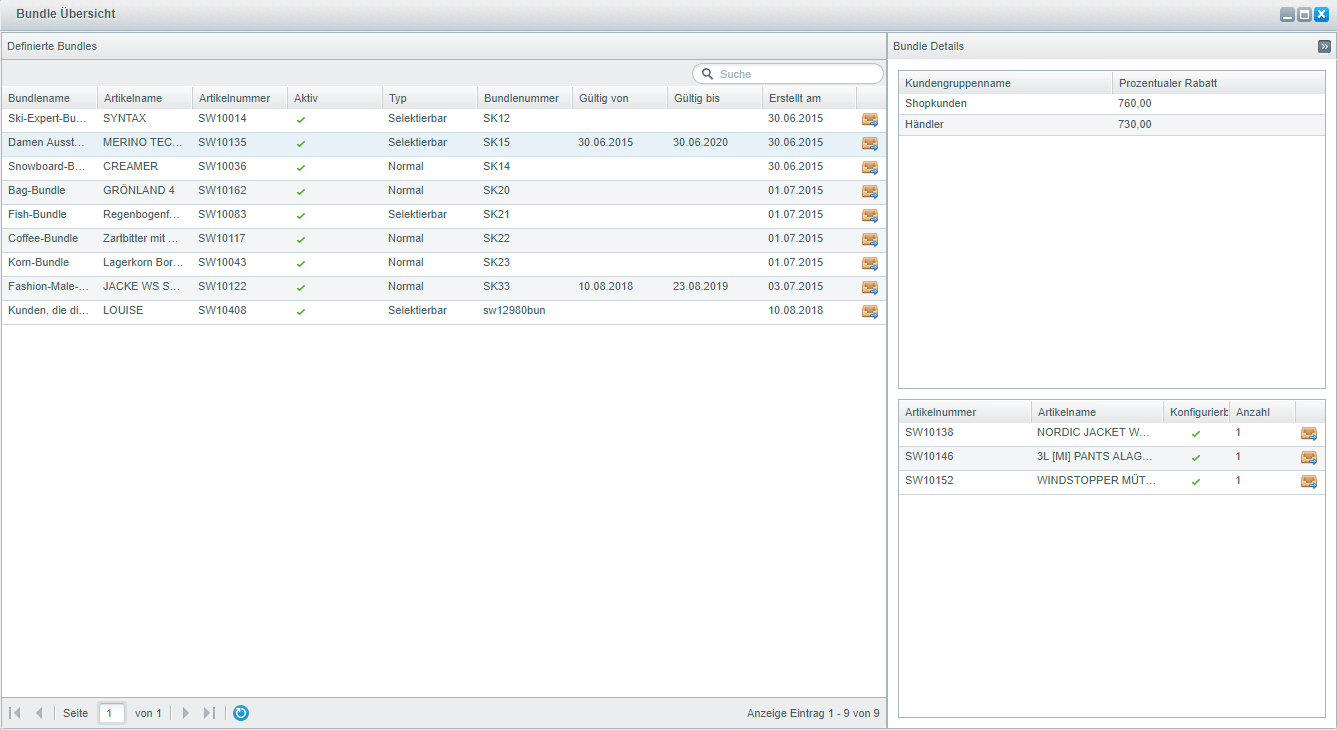
Task: Click discount value 760,00
Action: [1135, 103]
